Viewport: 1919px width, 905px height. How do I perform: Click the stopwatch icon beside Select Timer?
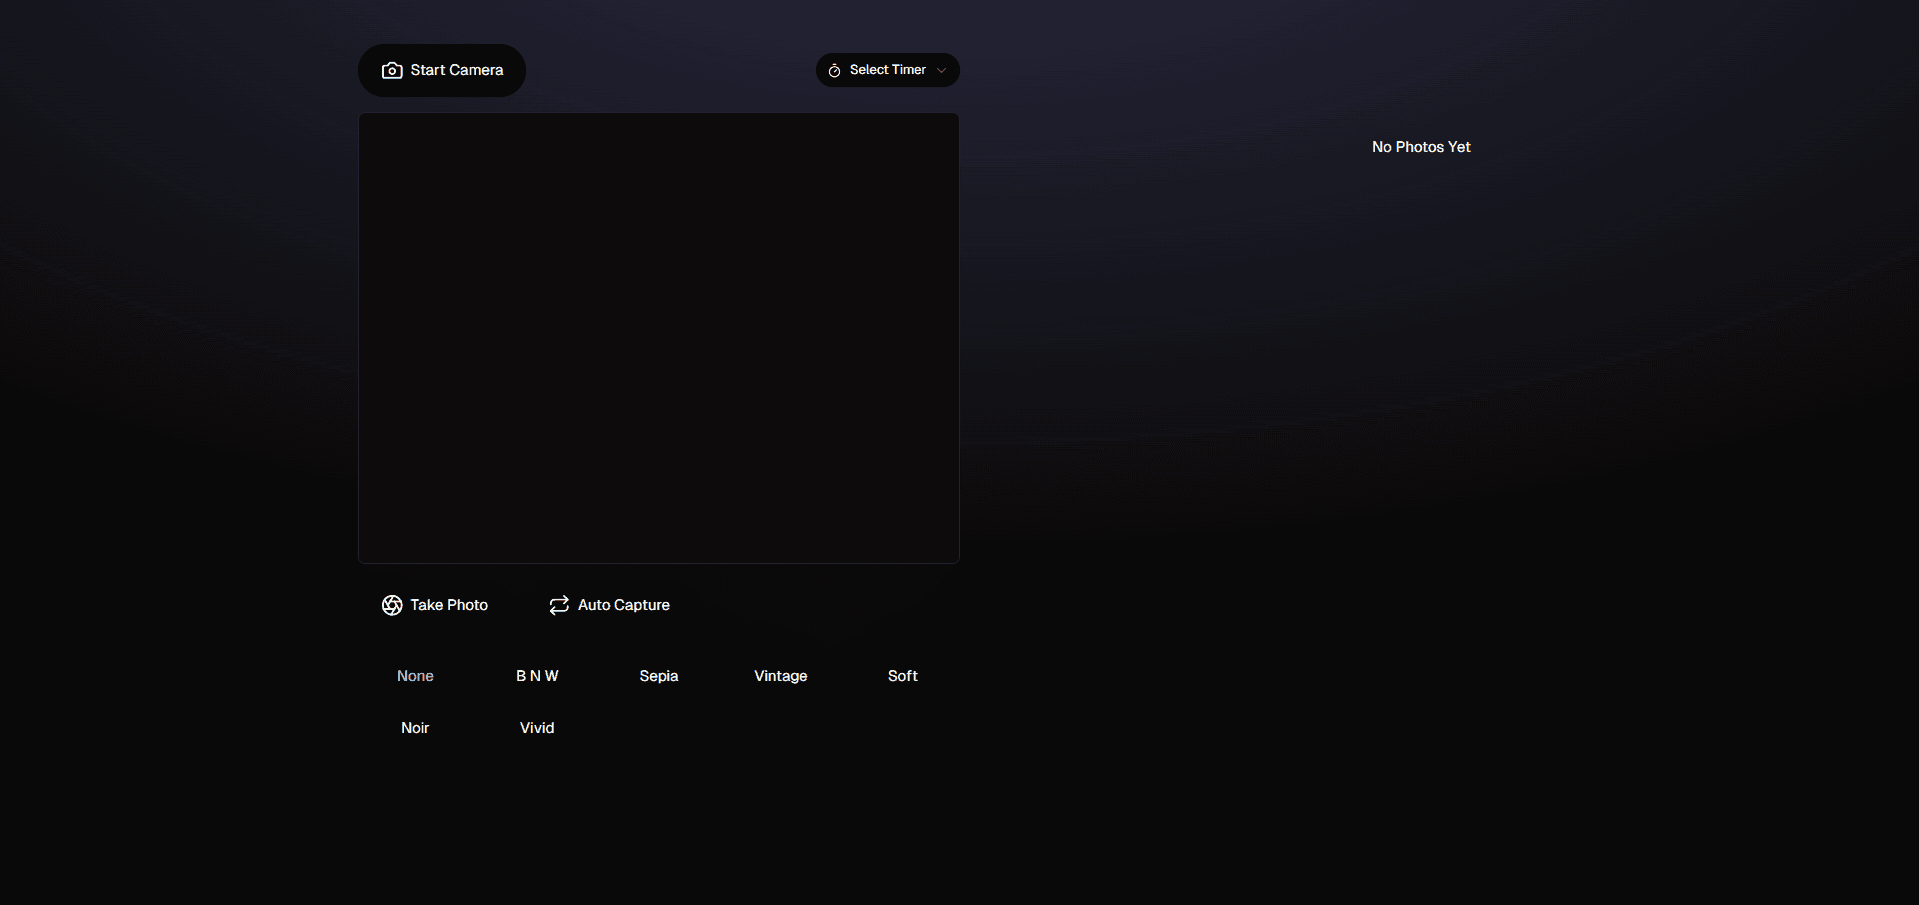(x=834, y=71)
